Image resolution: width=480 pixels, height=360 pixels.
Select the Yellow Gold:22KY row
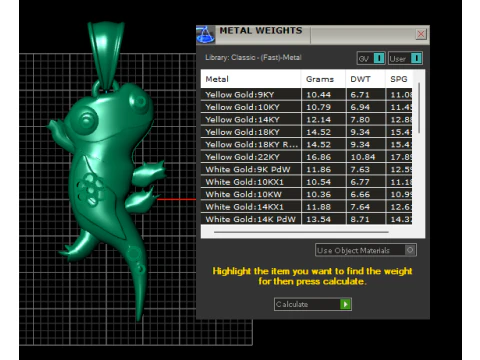pyautogui.click(x=306, y=157)
